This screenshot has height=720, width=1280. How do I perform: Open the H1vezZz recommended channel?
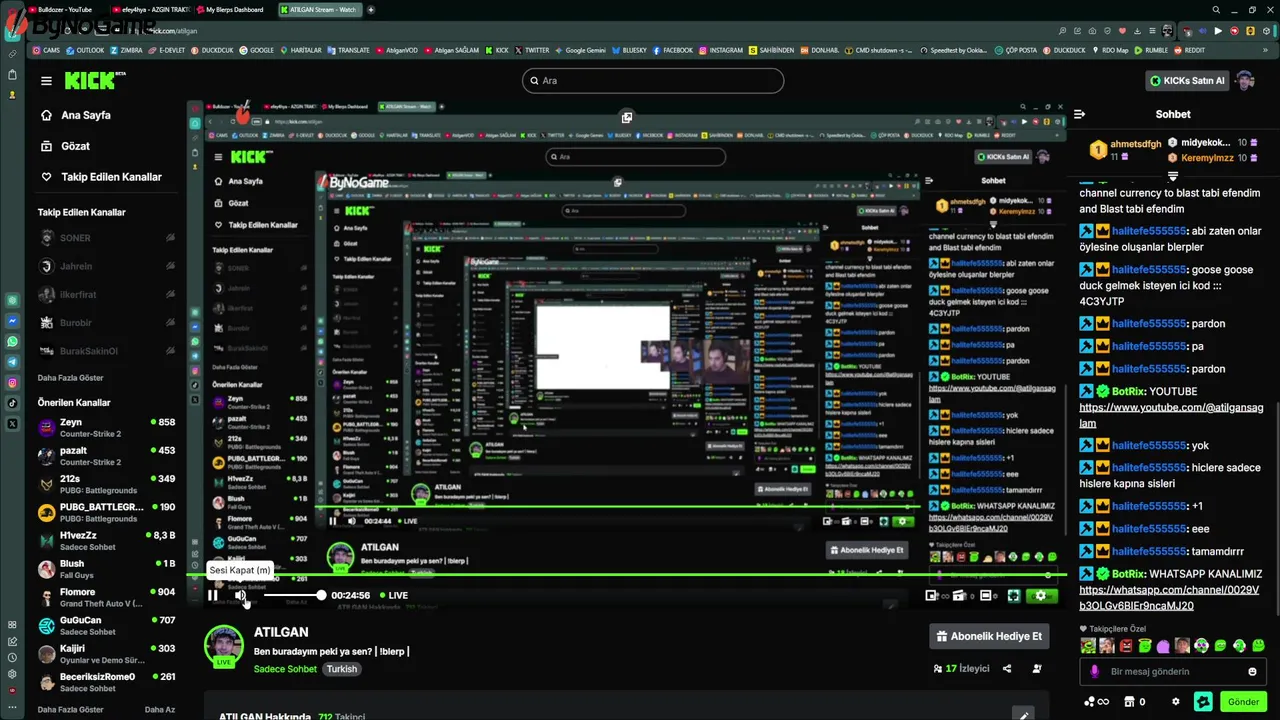click(x=106, y=541)
